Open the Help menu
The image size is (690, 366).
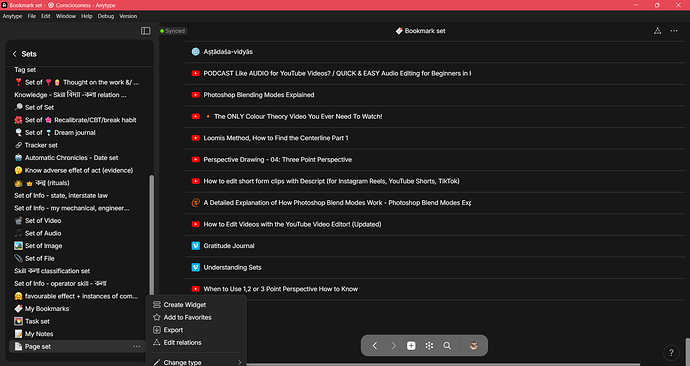87,16
